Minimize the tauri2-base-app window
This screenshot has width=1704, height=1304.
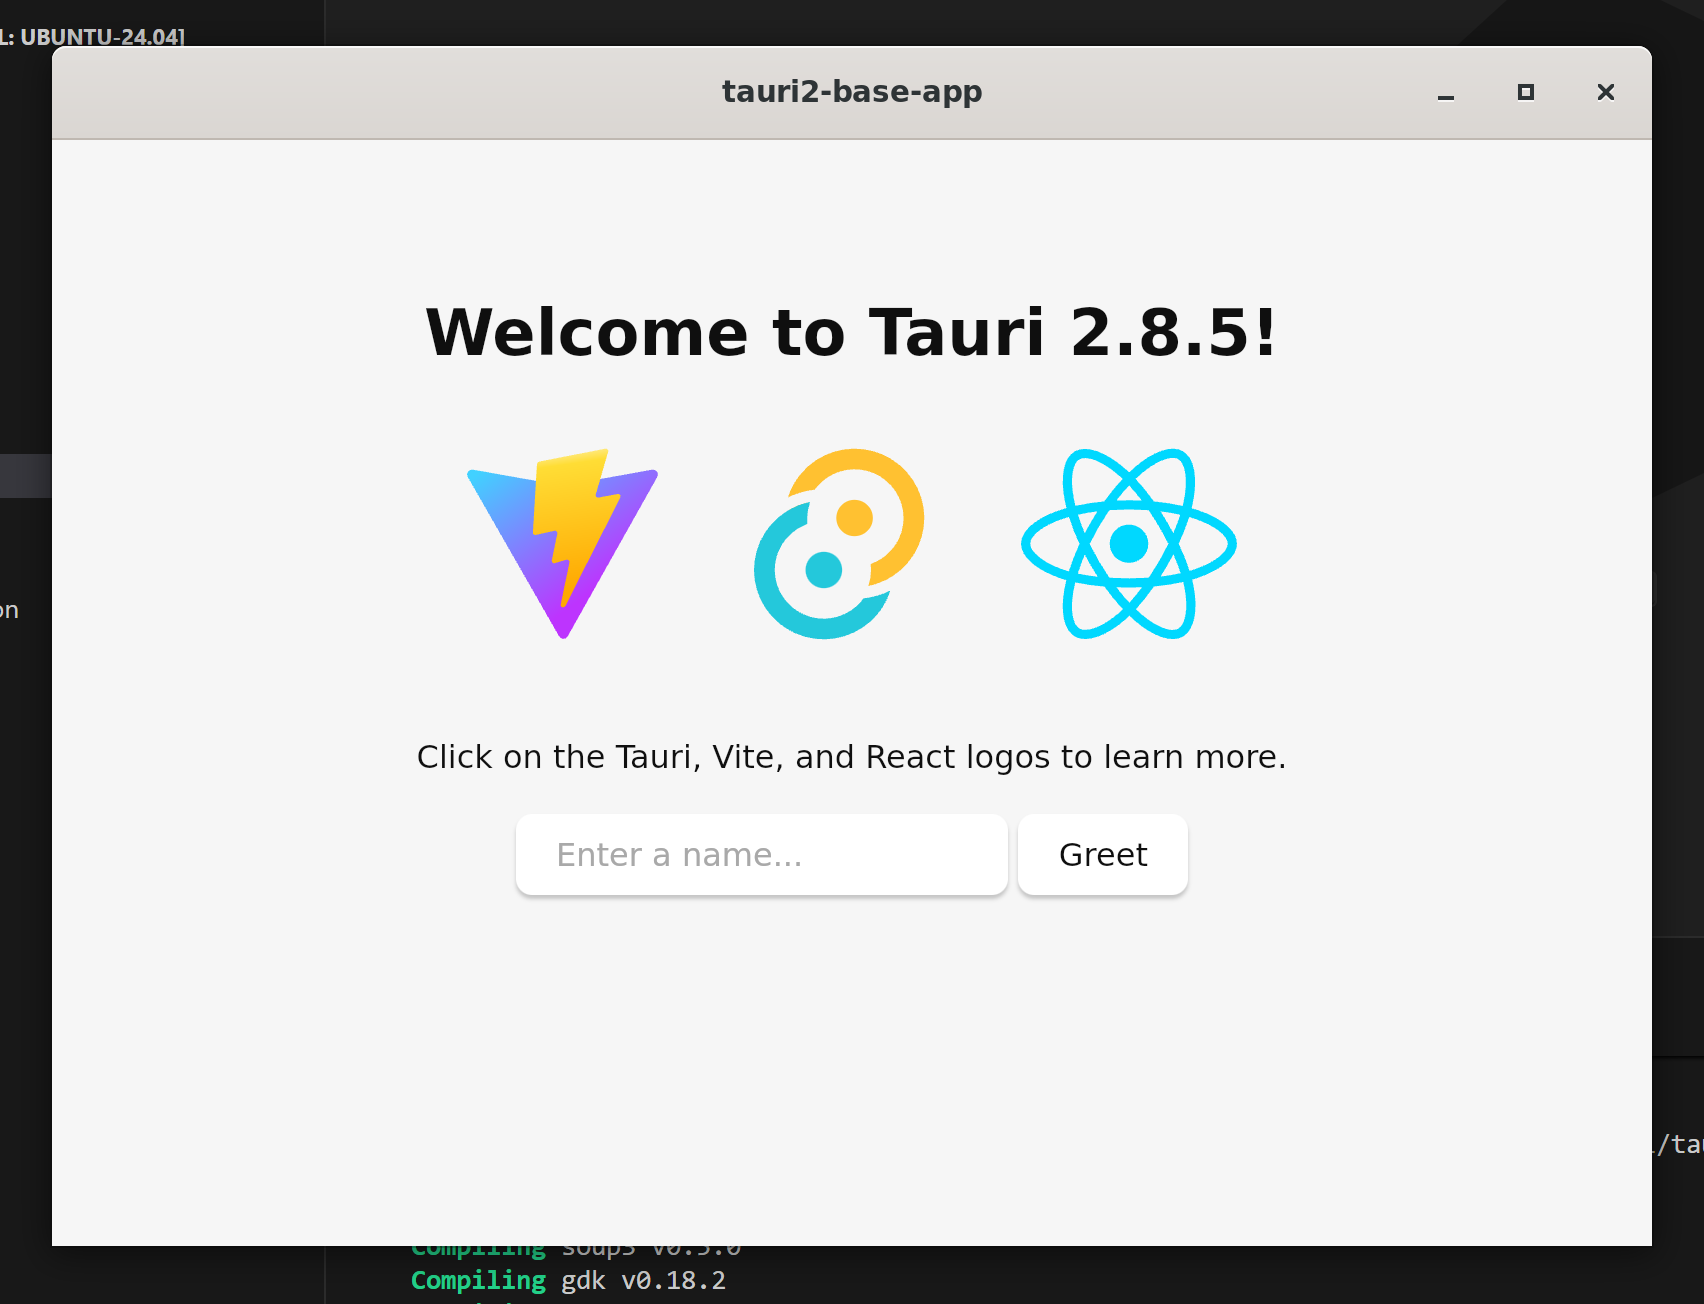[1446, 93]
